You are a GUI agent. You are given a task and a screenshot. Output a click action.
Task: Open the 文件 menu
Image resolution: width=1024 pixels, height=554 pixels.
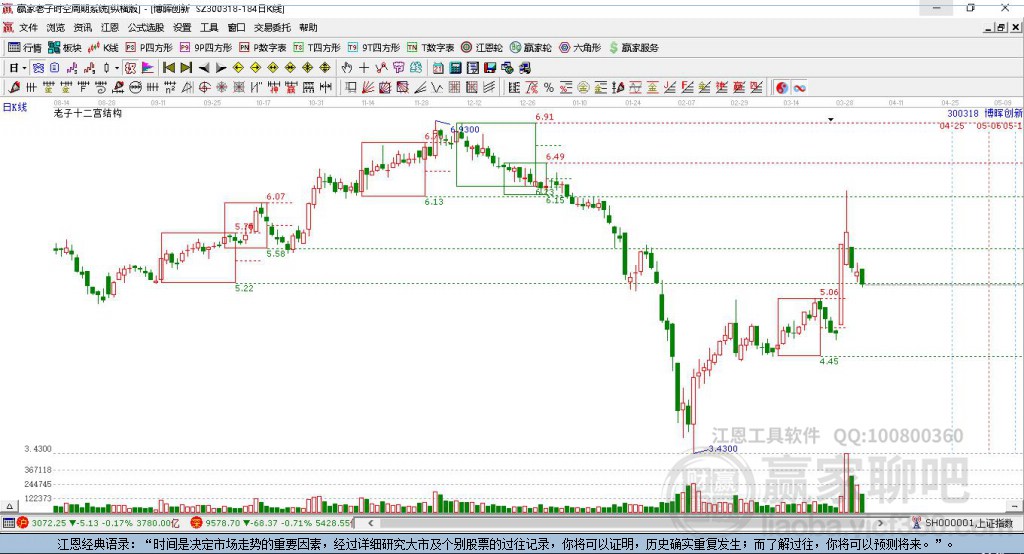28,27
